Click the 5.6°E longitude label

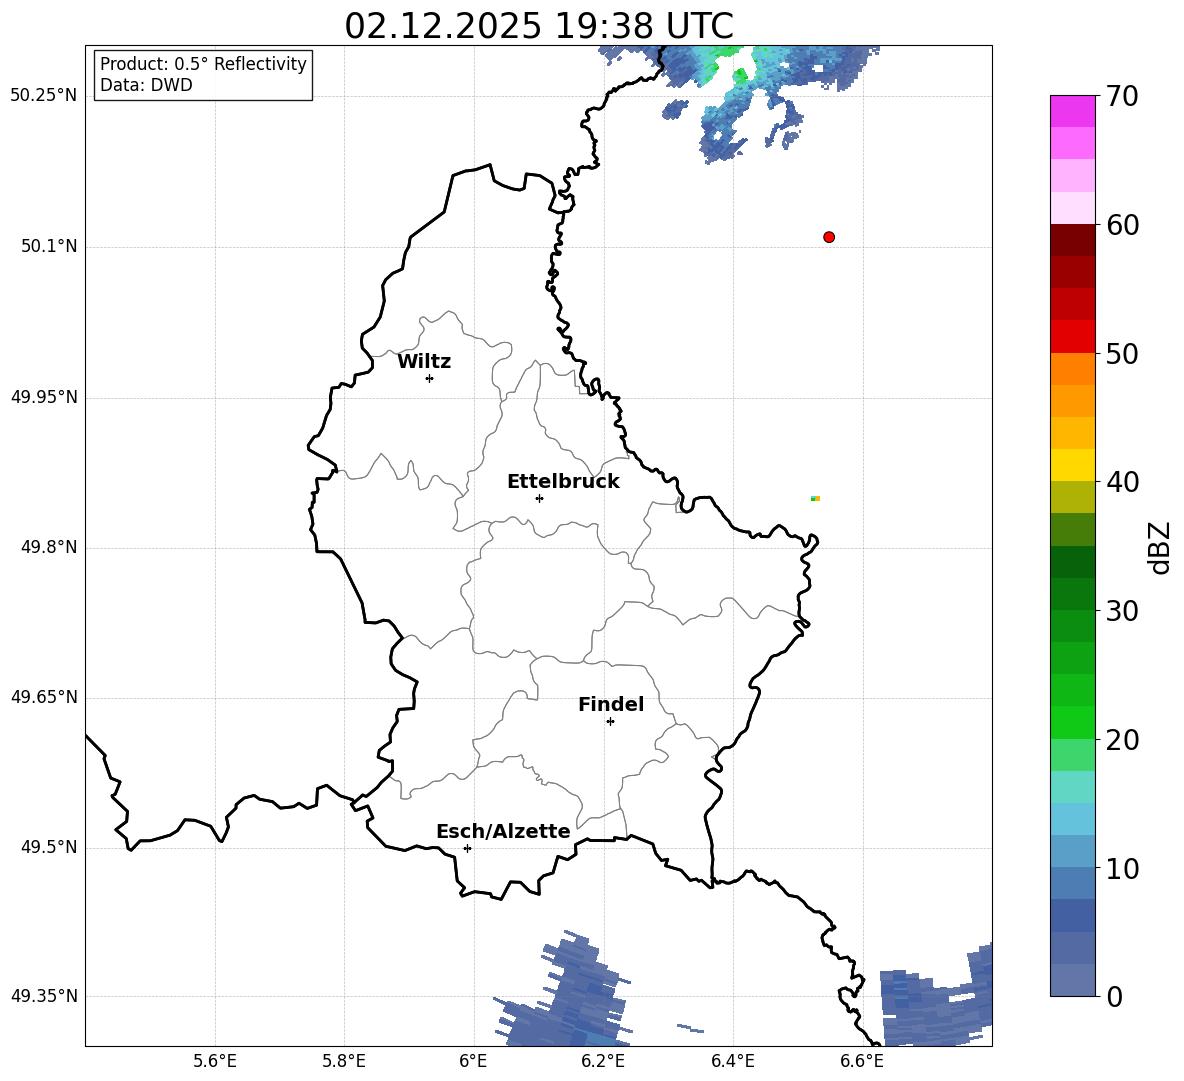click(215, 1061)
